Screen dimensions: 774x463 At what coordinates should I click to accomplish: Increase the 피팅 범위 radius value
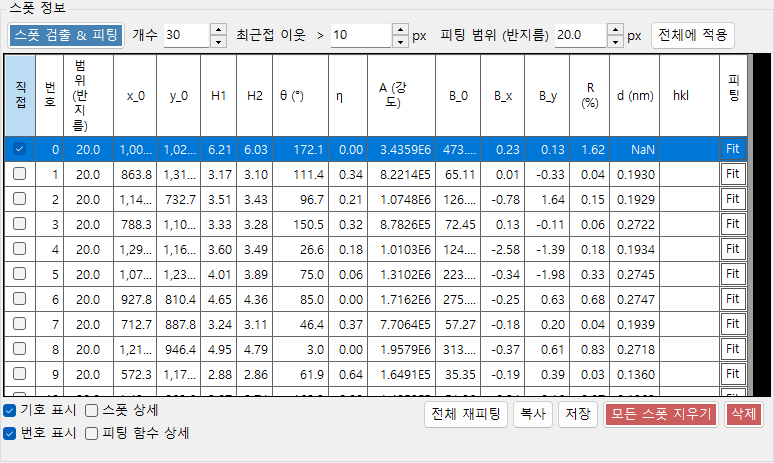click(x=615, y=30)
